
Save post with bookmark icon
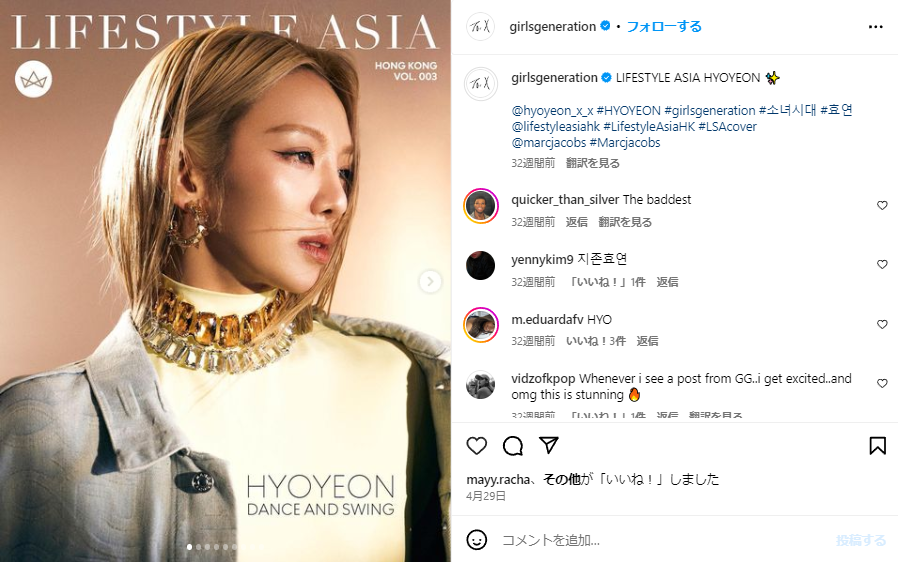tap(877, 446)
